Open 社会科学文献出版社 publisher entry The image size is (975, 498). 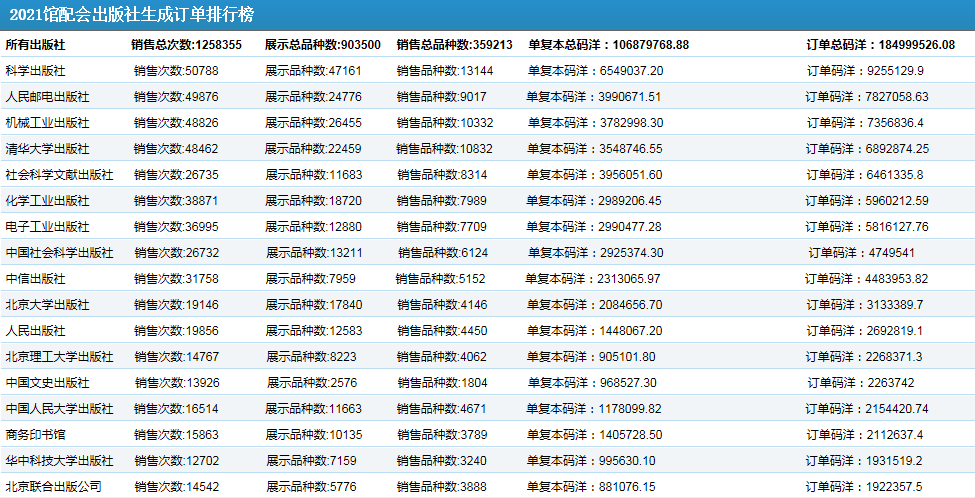click(x=59, y=175)
